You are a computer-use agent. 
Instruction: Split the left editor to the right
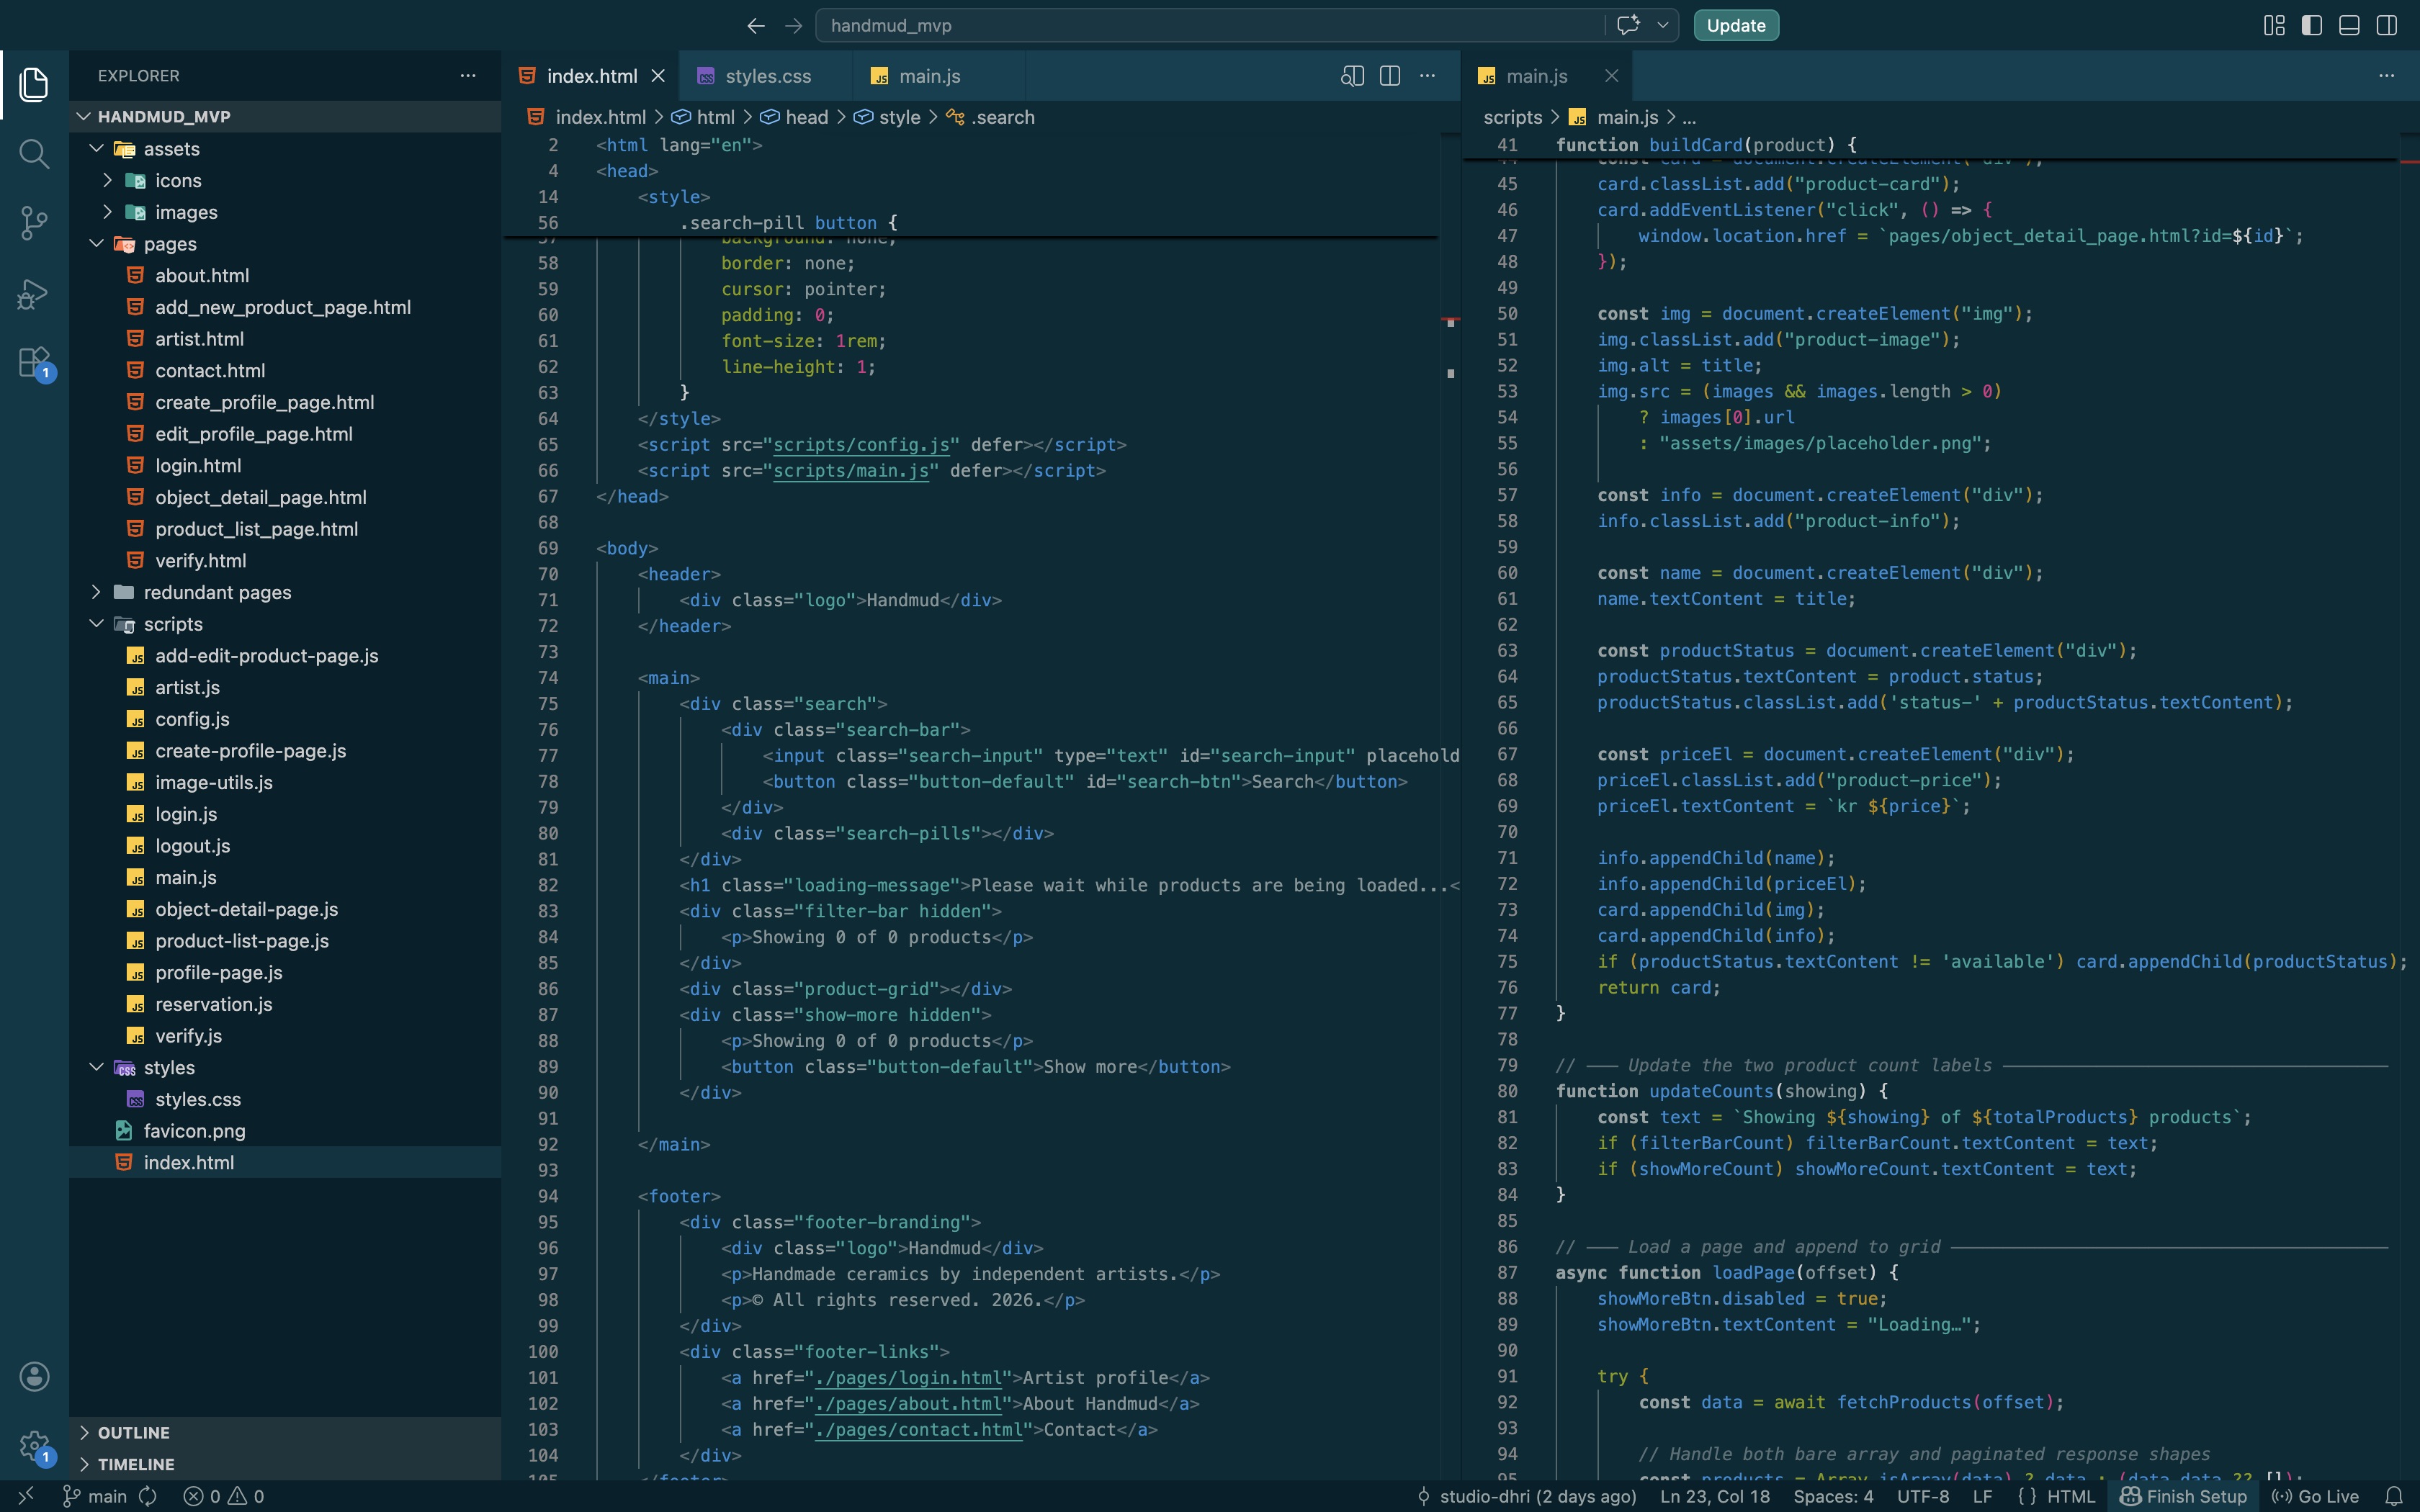point(1390,76)
